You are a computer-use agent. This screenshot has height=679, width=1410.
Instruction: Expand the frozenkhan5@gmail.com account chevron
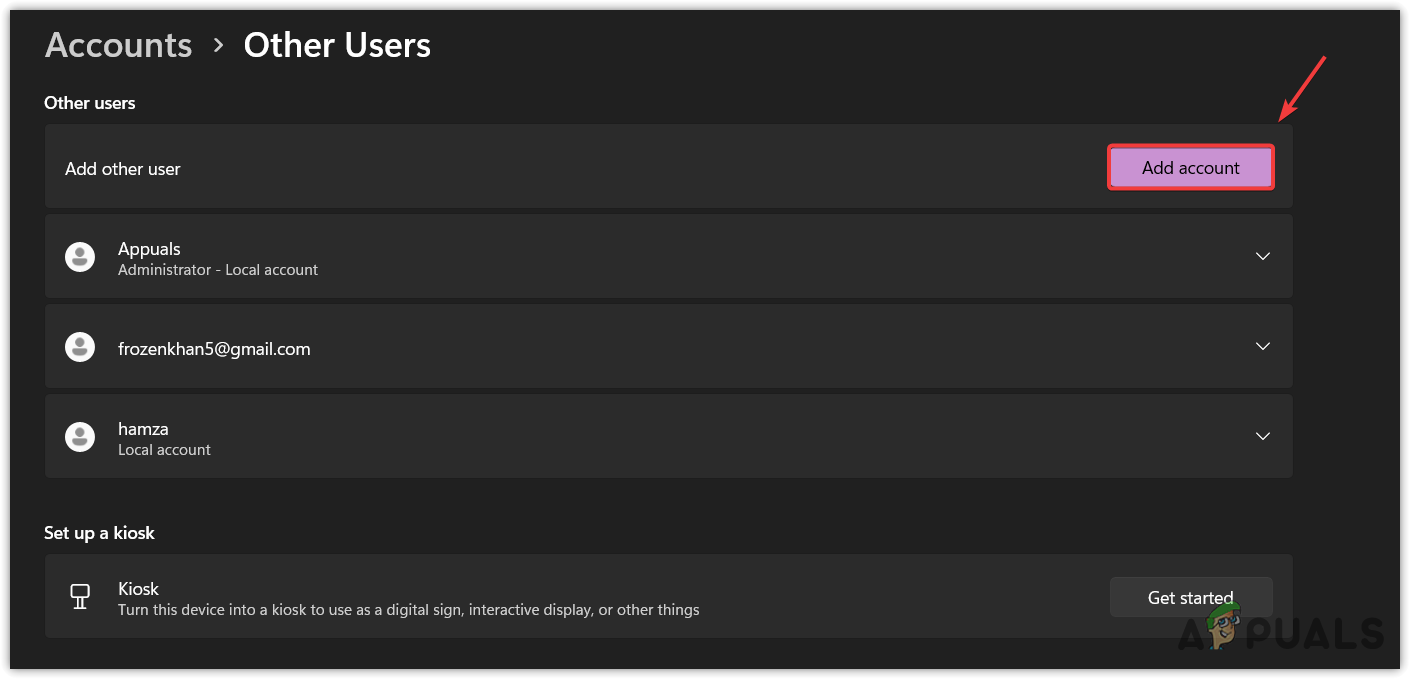click(x=1263, y=346)
